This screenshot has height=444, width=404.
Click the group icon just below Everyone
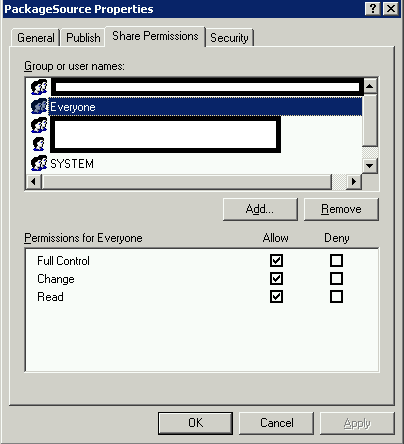coord(39,125)
